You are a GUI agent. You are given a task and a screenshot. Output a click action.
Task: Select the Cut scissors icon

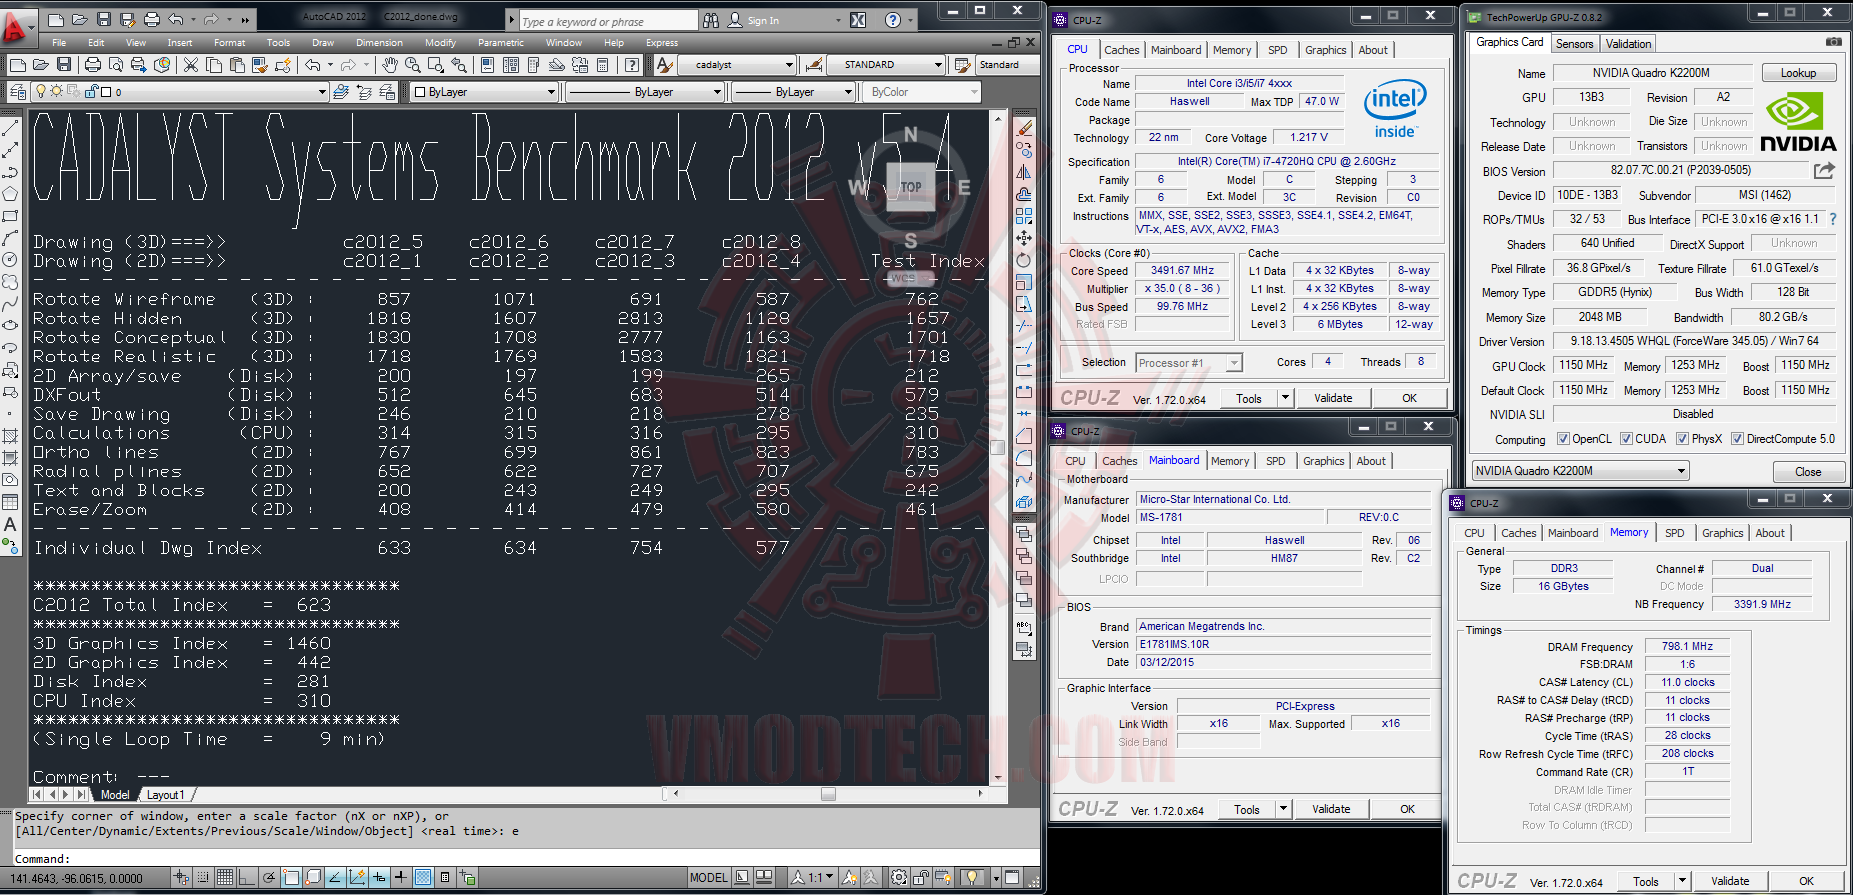[191, 65]
